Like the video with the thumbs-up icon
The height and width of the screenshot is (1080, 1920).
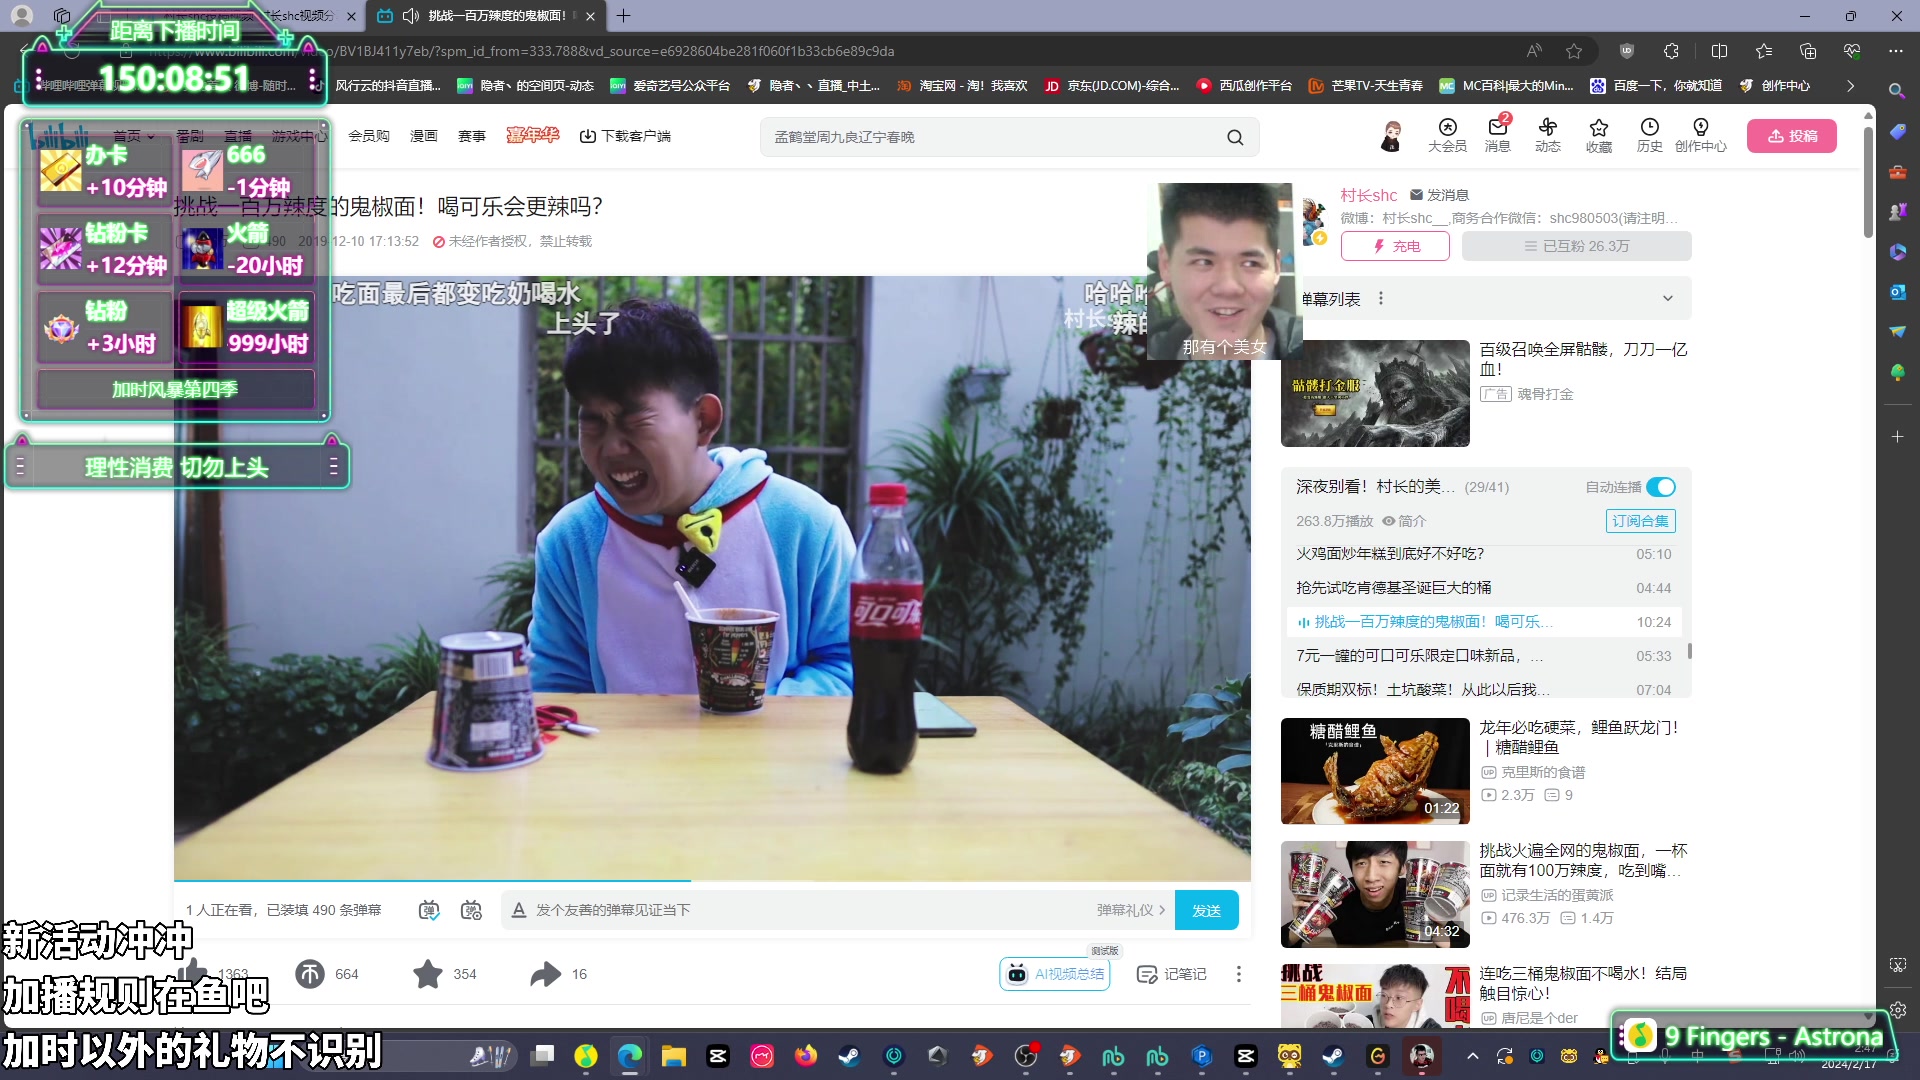[196, 973]
